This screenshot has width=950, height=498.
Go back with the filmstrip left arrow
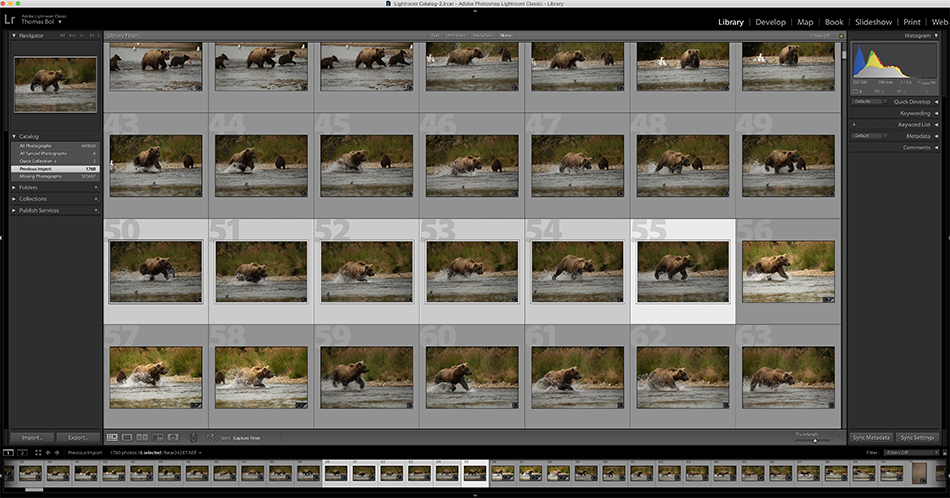click(x=48, y=453)
